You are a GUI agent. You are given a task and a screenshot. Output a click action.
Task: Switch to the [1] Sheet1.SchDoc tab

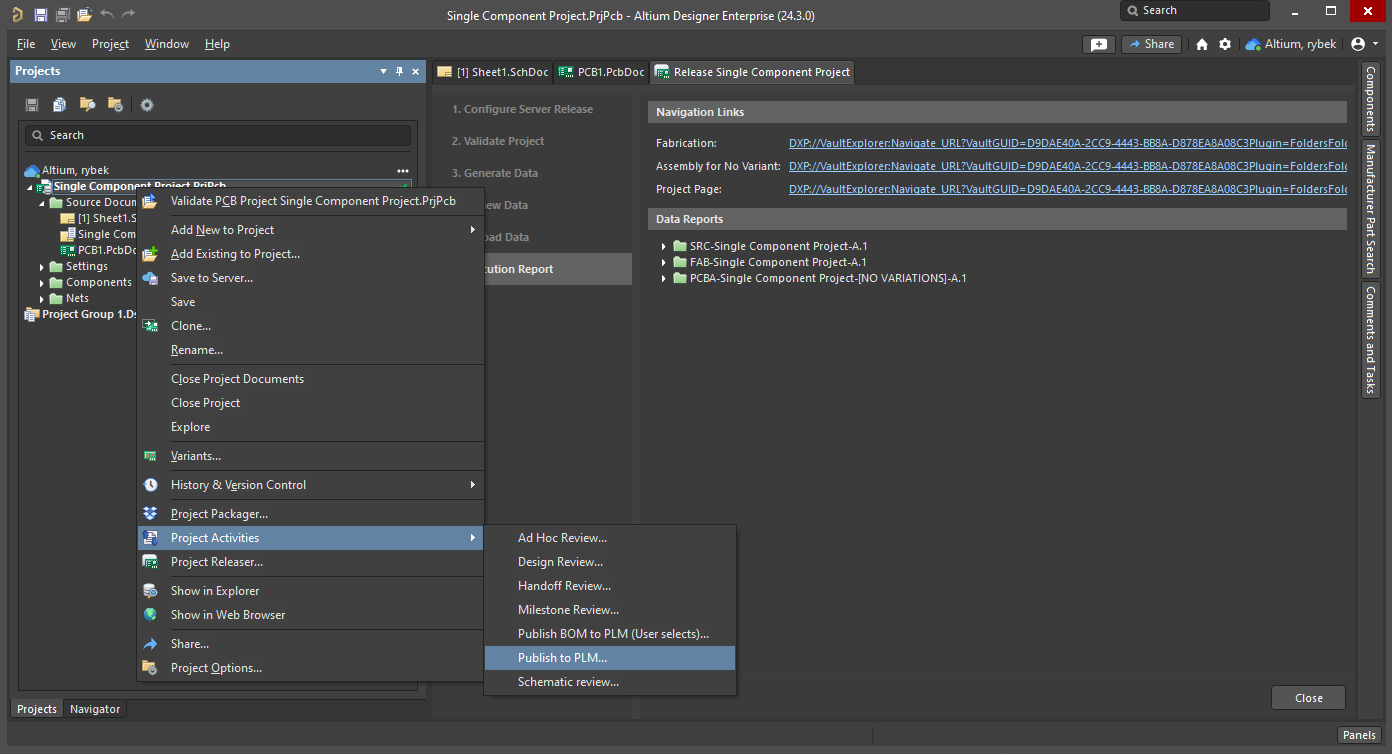click(492, 72)
